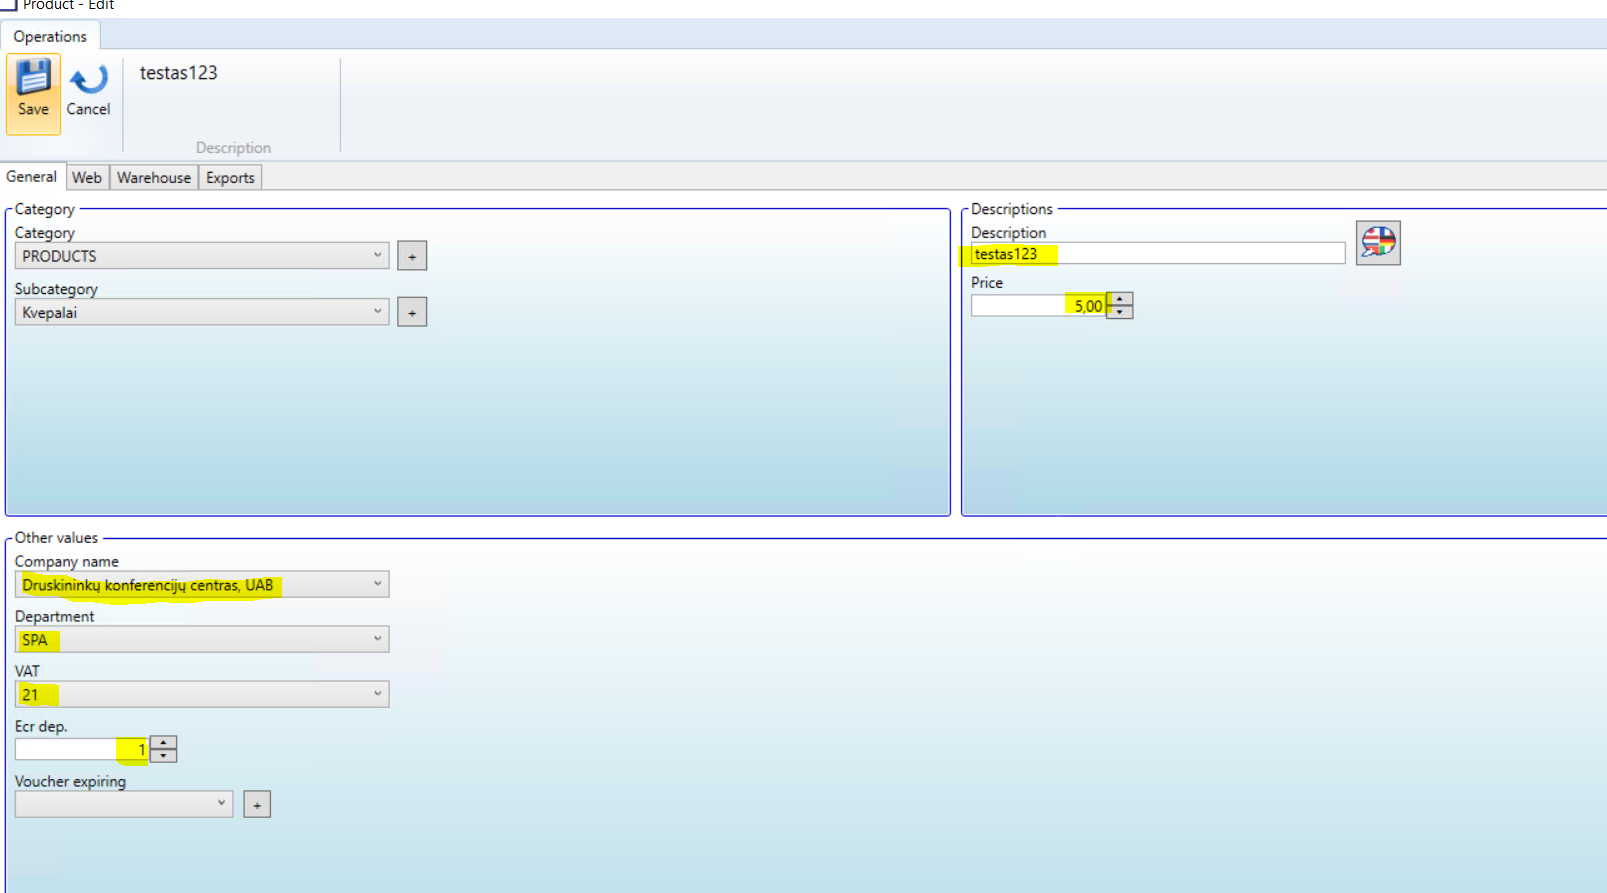Switch to the Web tab

pyautogui.click(x=87, y=178)
